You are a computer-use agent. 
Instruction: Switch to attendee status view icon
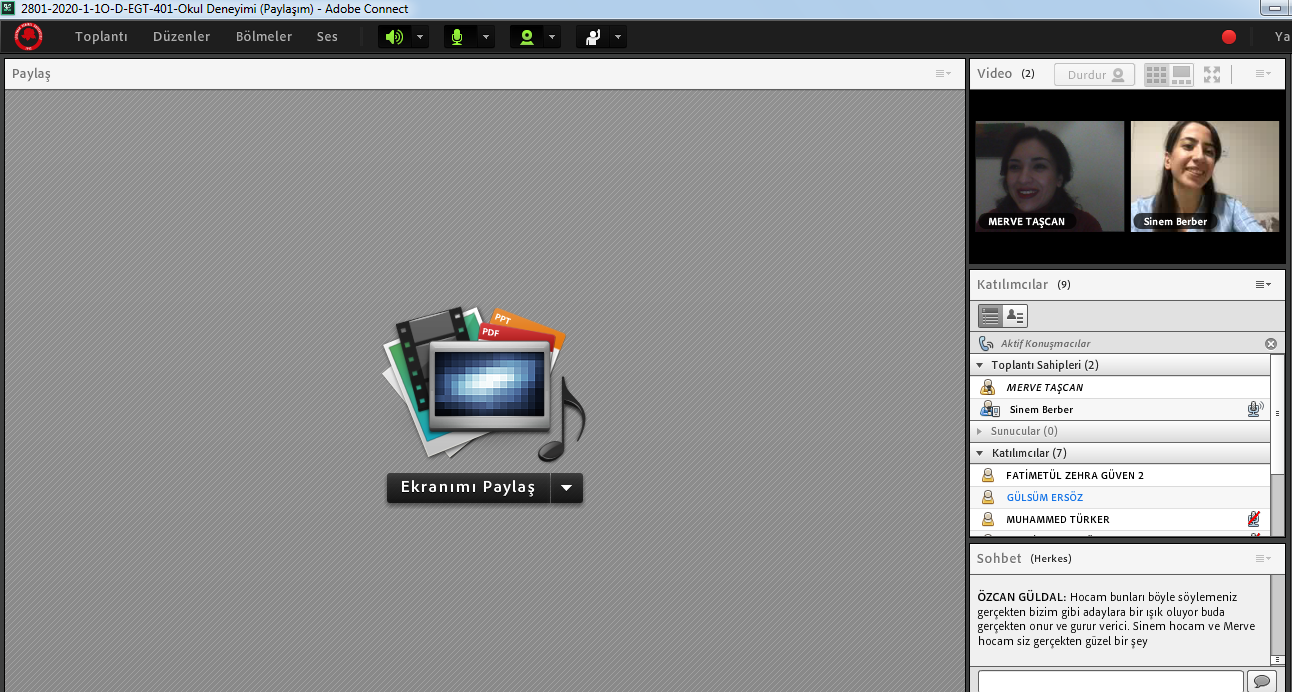1015,316
